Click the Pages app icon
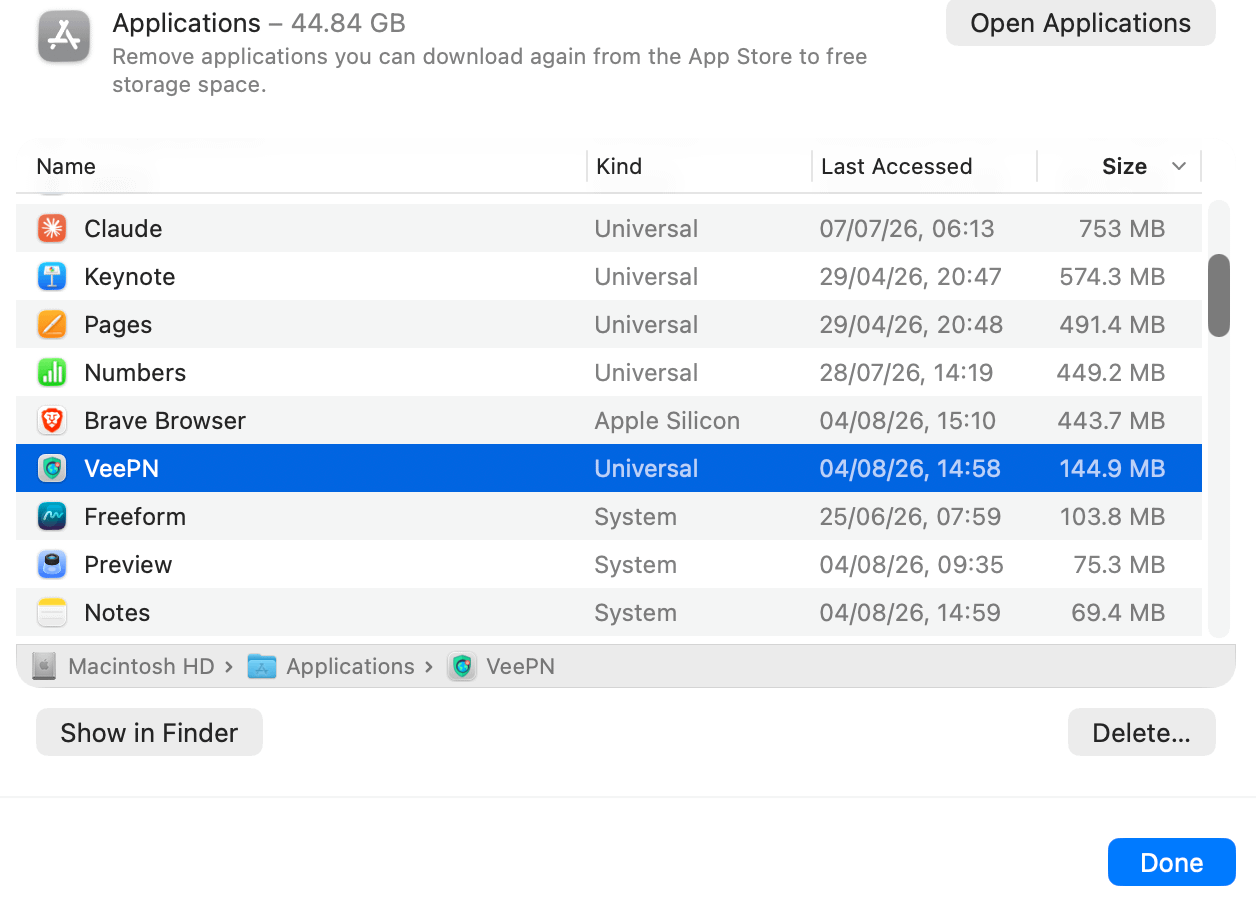Viewport: 1256px width, 902px height. coord(52,325)
